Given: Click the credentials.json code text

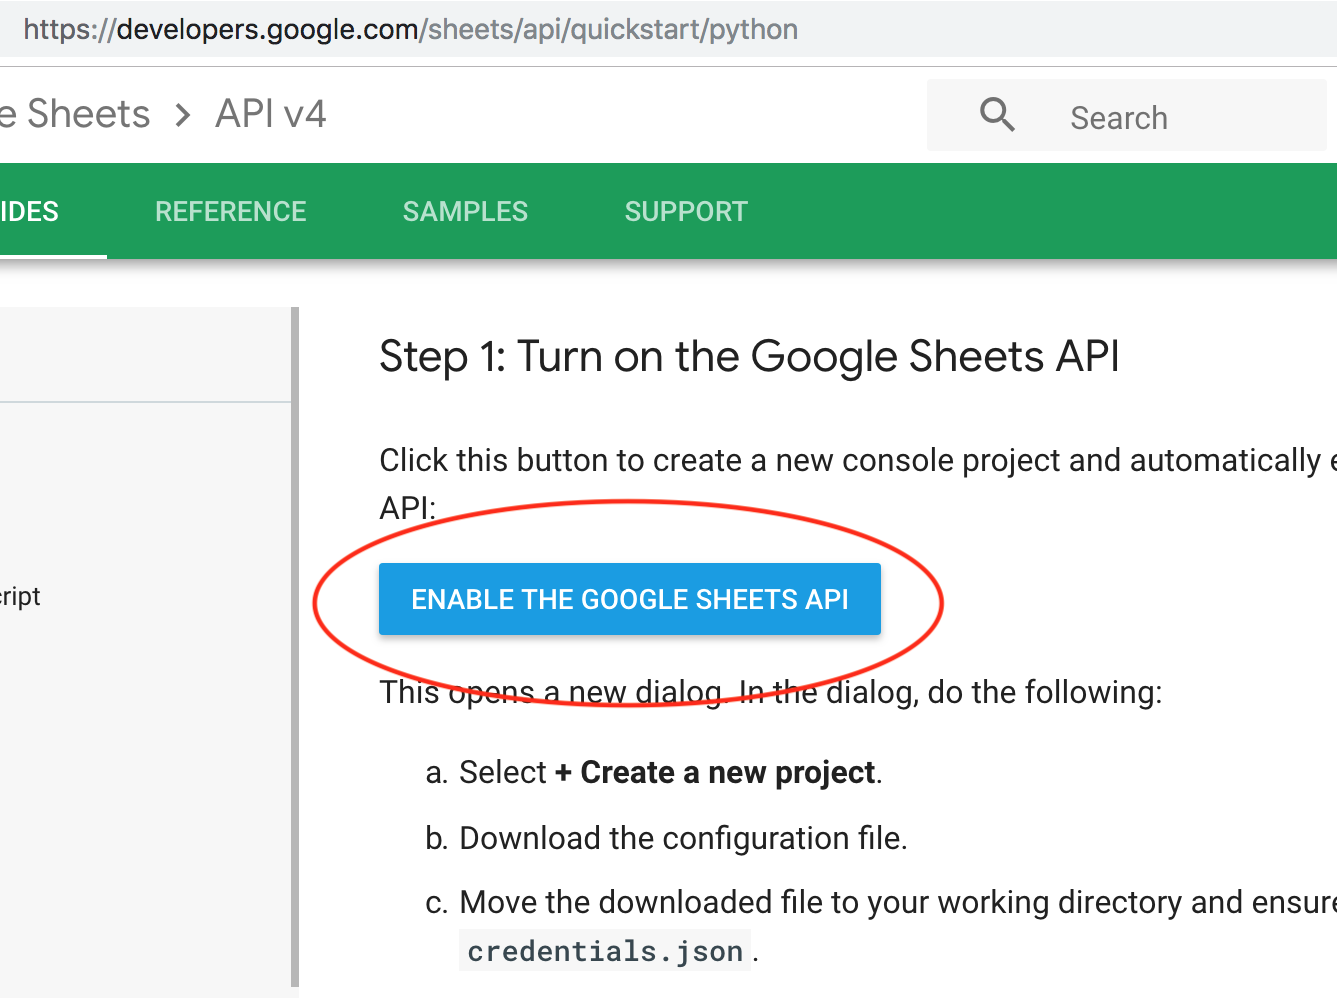Looking at the screenshot, I should [x=605, y=951].
